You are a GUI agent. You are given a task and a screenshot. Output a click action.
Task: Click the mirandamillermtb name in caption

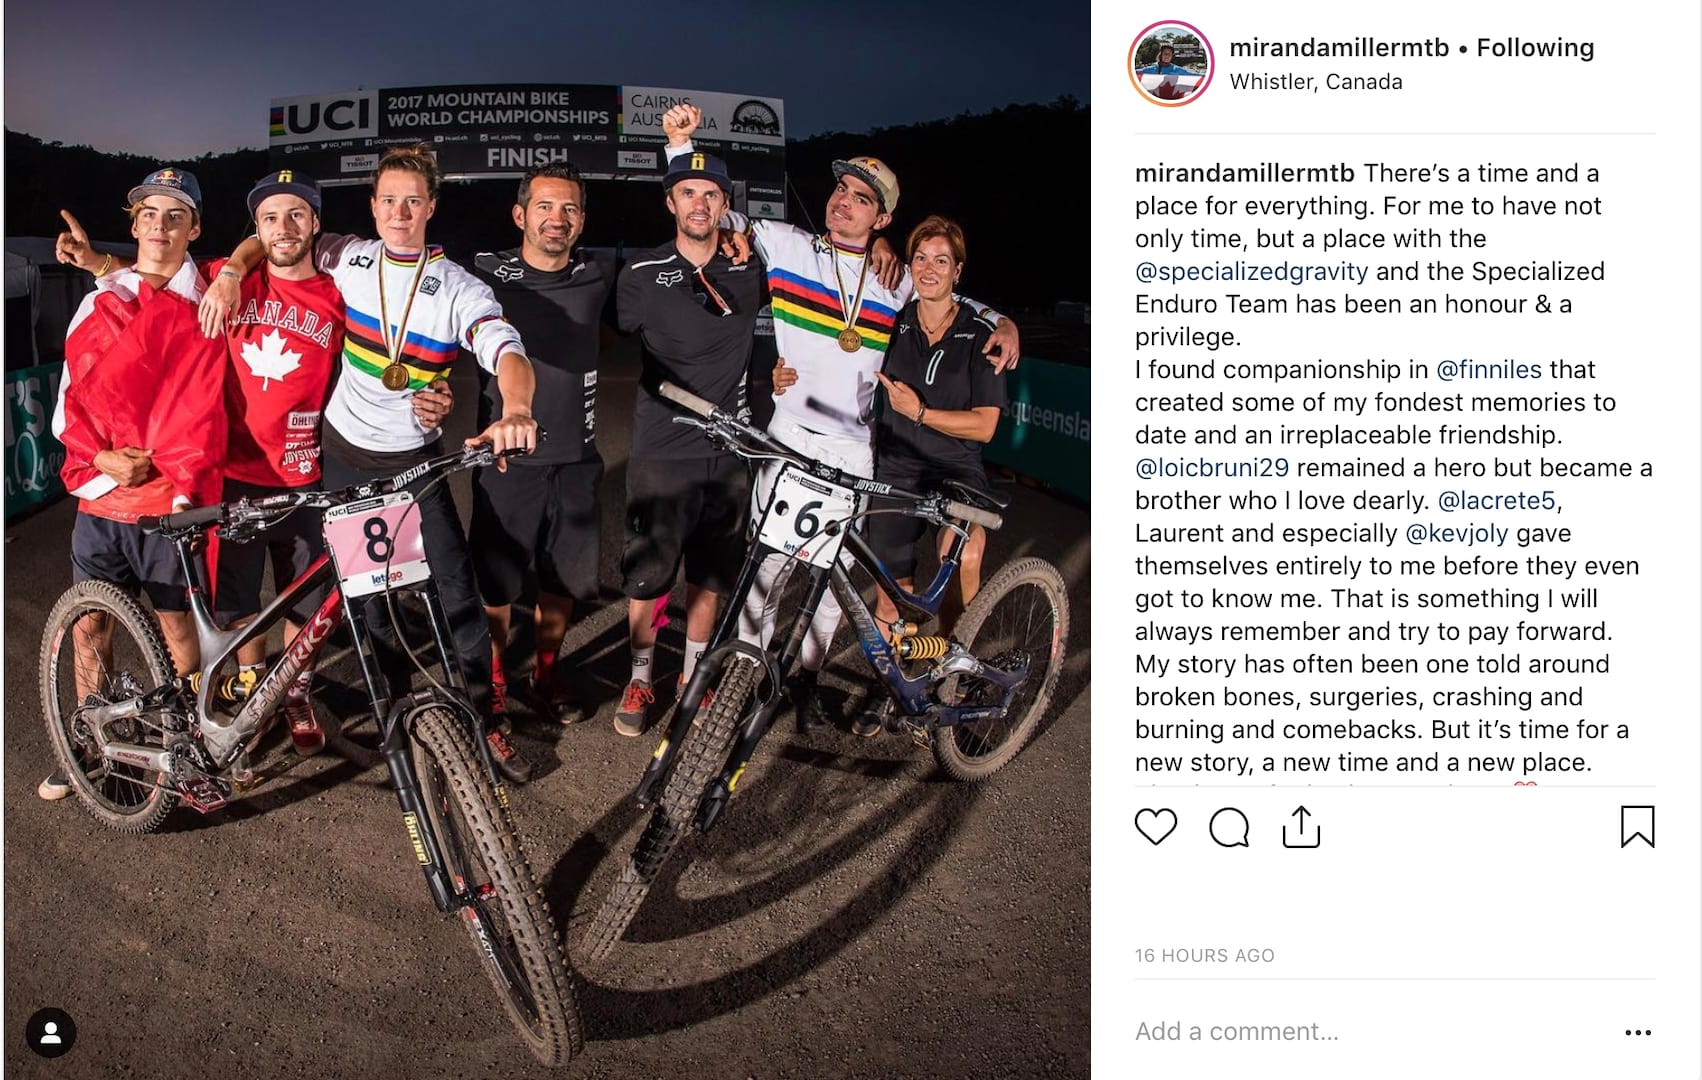(x=1244, y=173)
